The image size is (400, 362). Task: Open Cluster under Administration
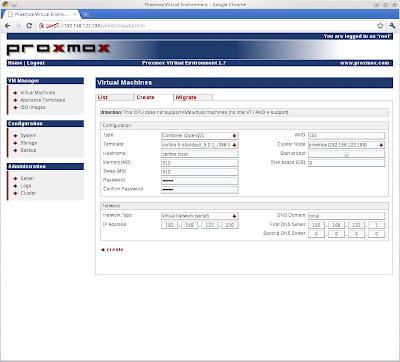(28, 193)
